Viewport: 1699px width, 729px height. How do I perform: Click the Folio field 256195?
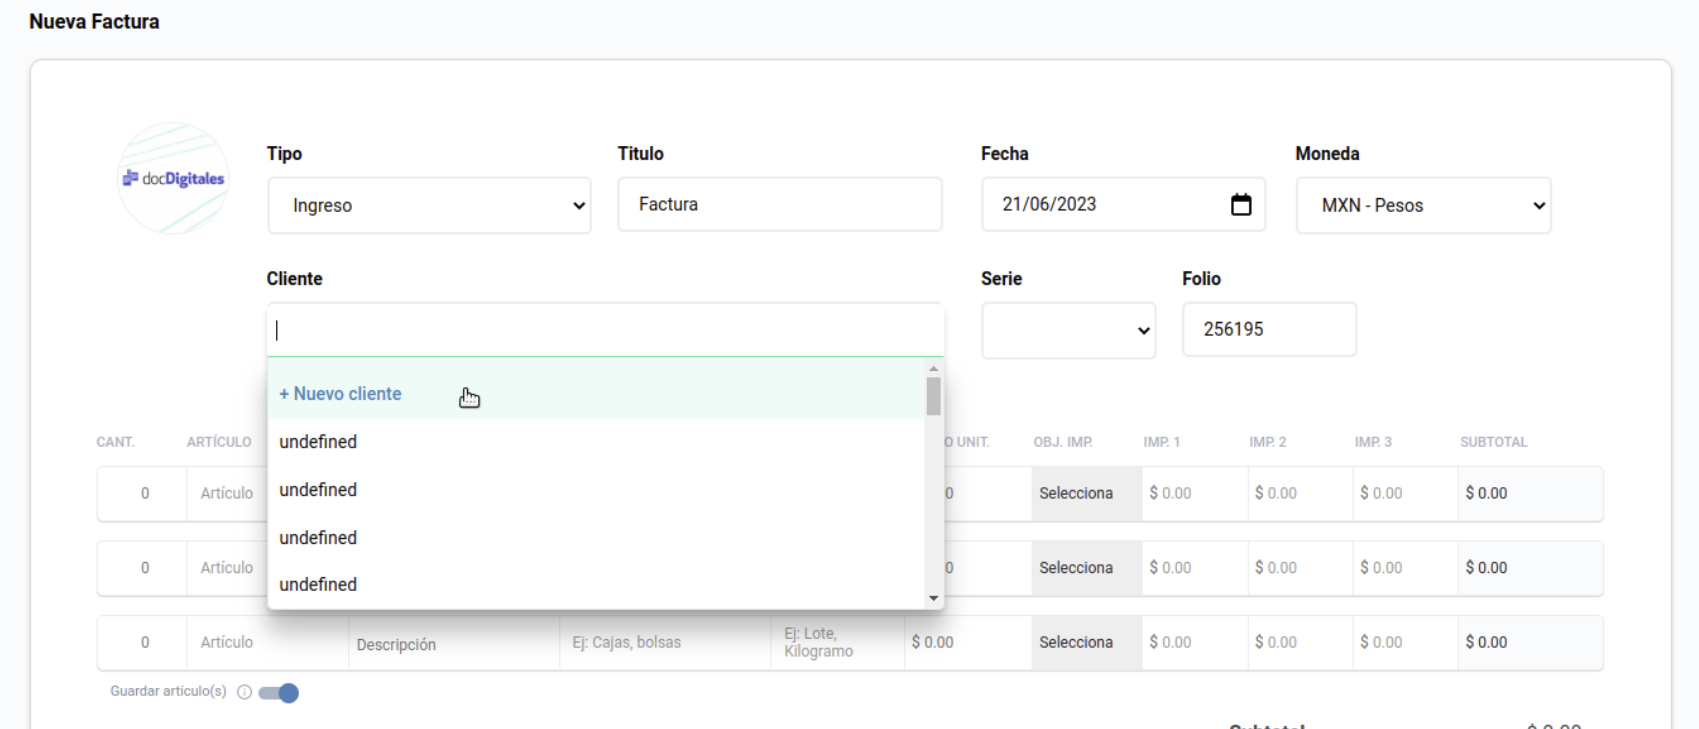pos(1269,329)
